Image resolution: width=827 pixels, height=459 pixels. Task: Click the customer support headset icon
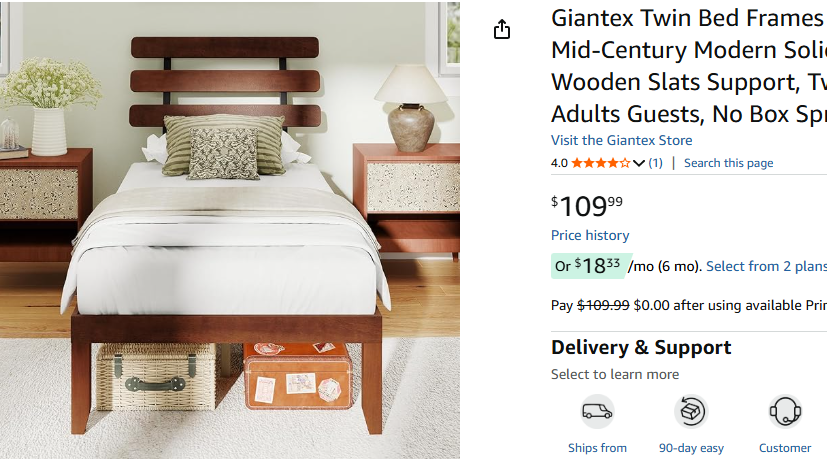click(785, 411)
